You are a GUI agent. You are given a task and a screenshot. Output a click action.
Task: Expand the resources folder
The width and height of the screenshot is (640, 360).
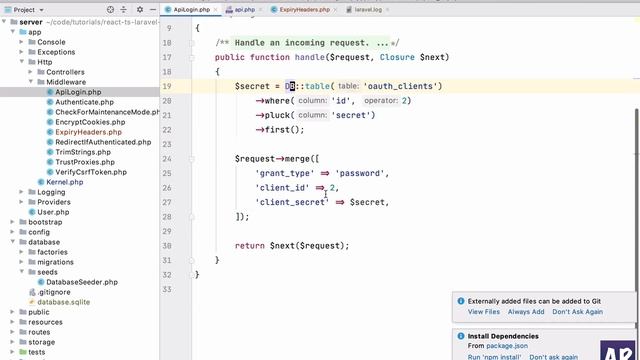pos(13,322)
